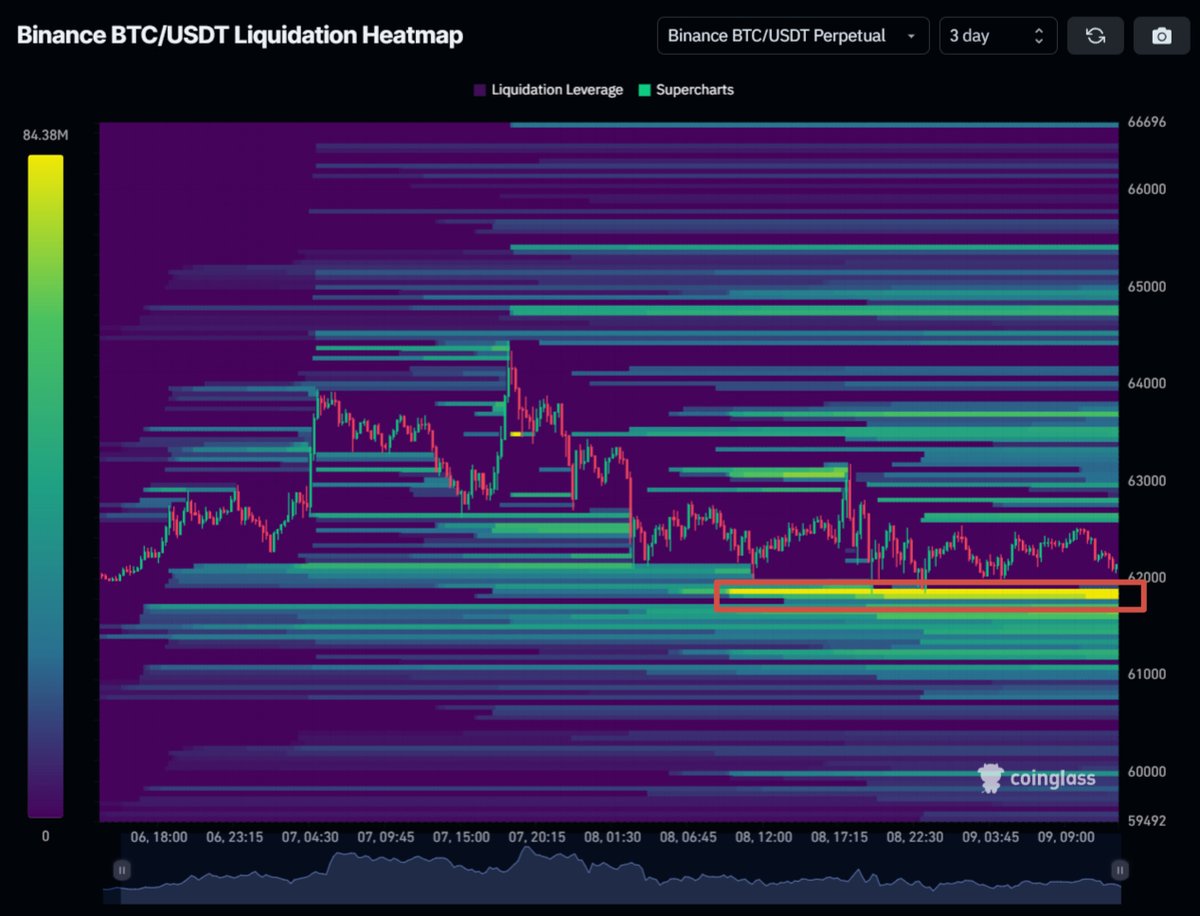The image size is (1200, 916).
Task: Click the 61000 price axis label
Action: 1148,675
